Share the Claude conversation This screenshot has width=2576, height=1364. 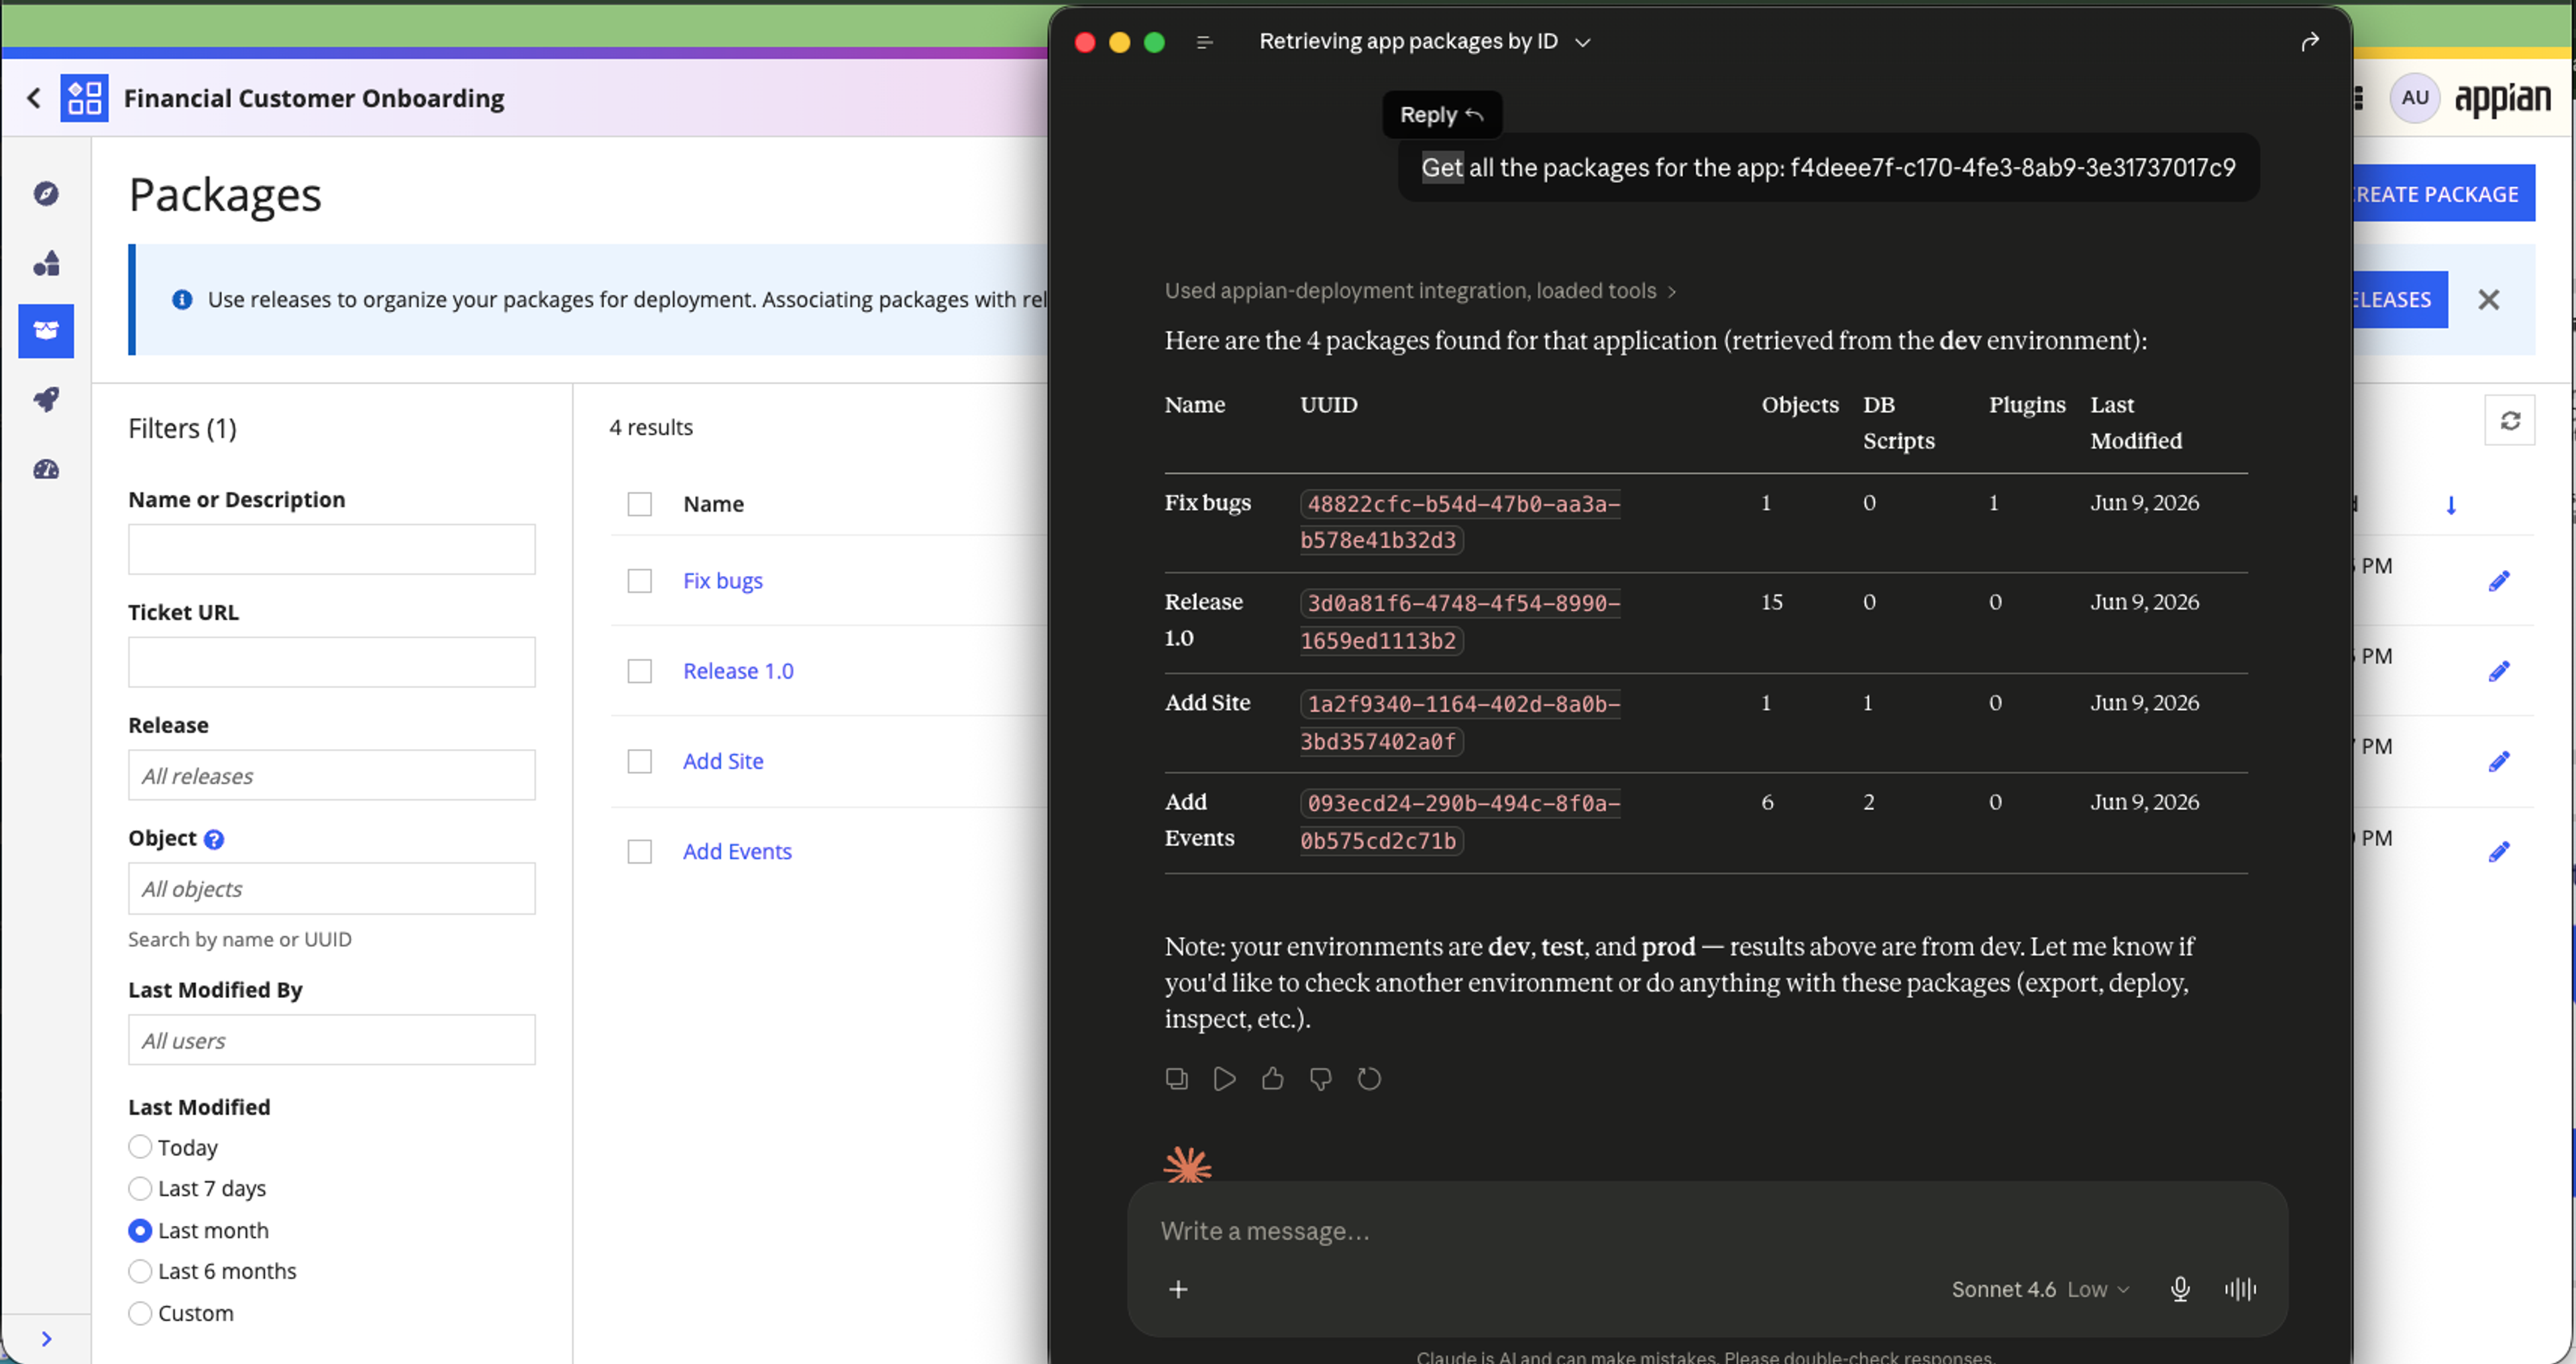pyautogui.click(x=2309, y=42)
